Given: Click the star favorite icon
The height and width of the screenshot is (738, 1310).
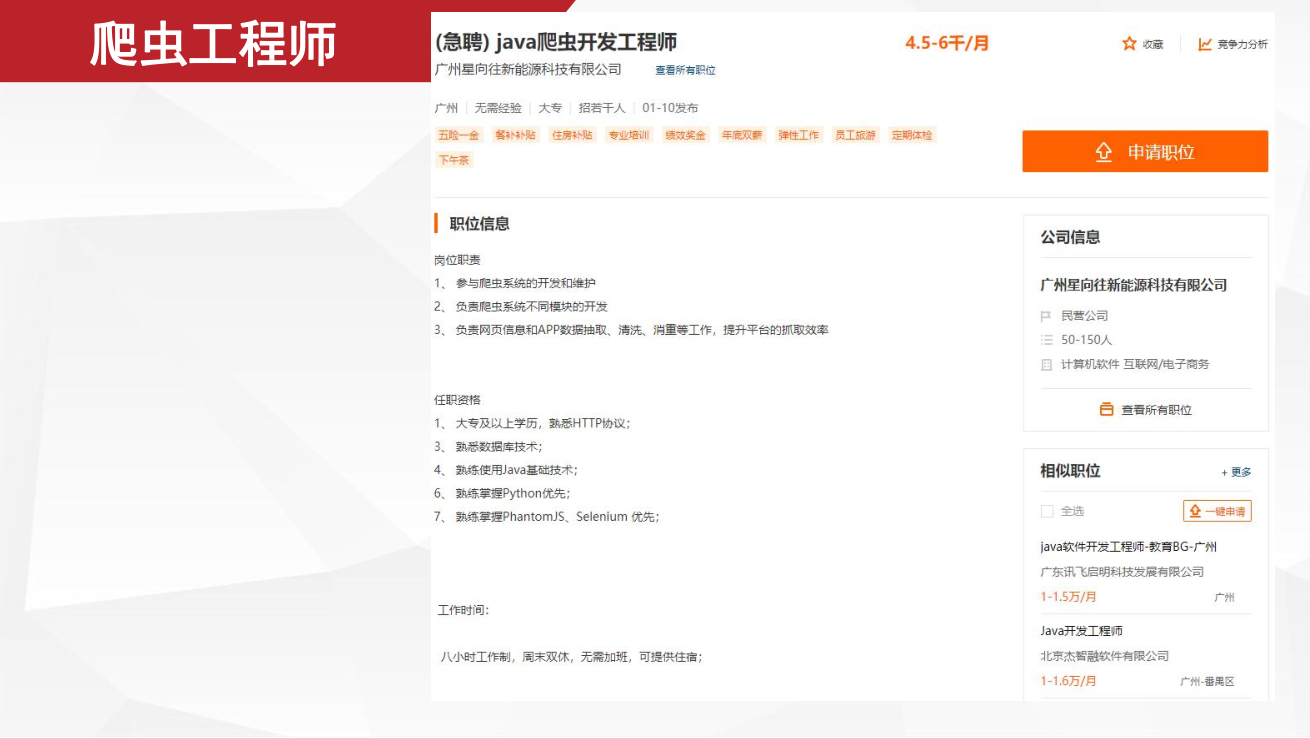Looking at the screenshot, I should click(1129, 44).
